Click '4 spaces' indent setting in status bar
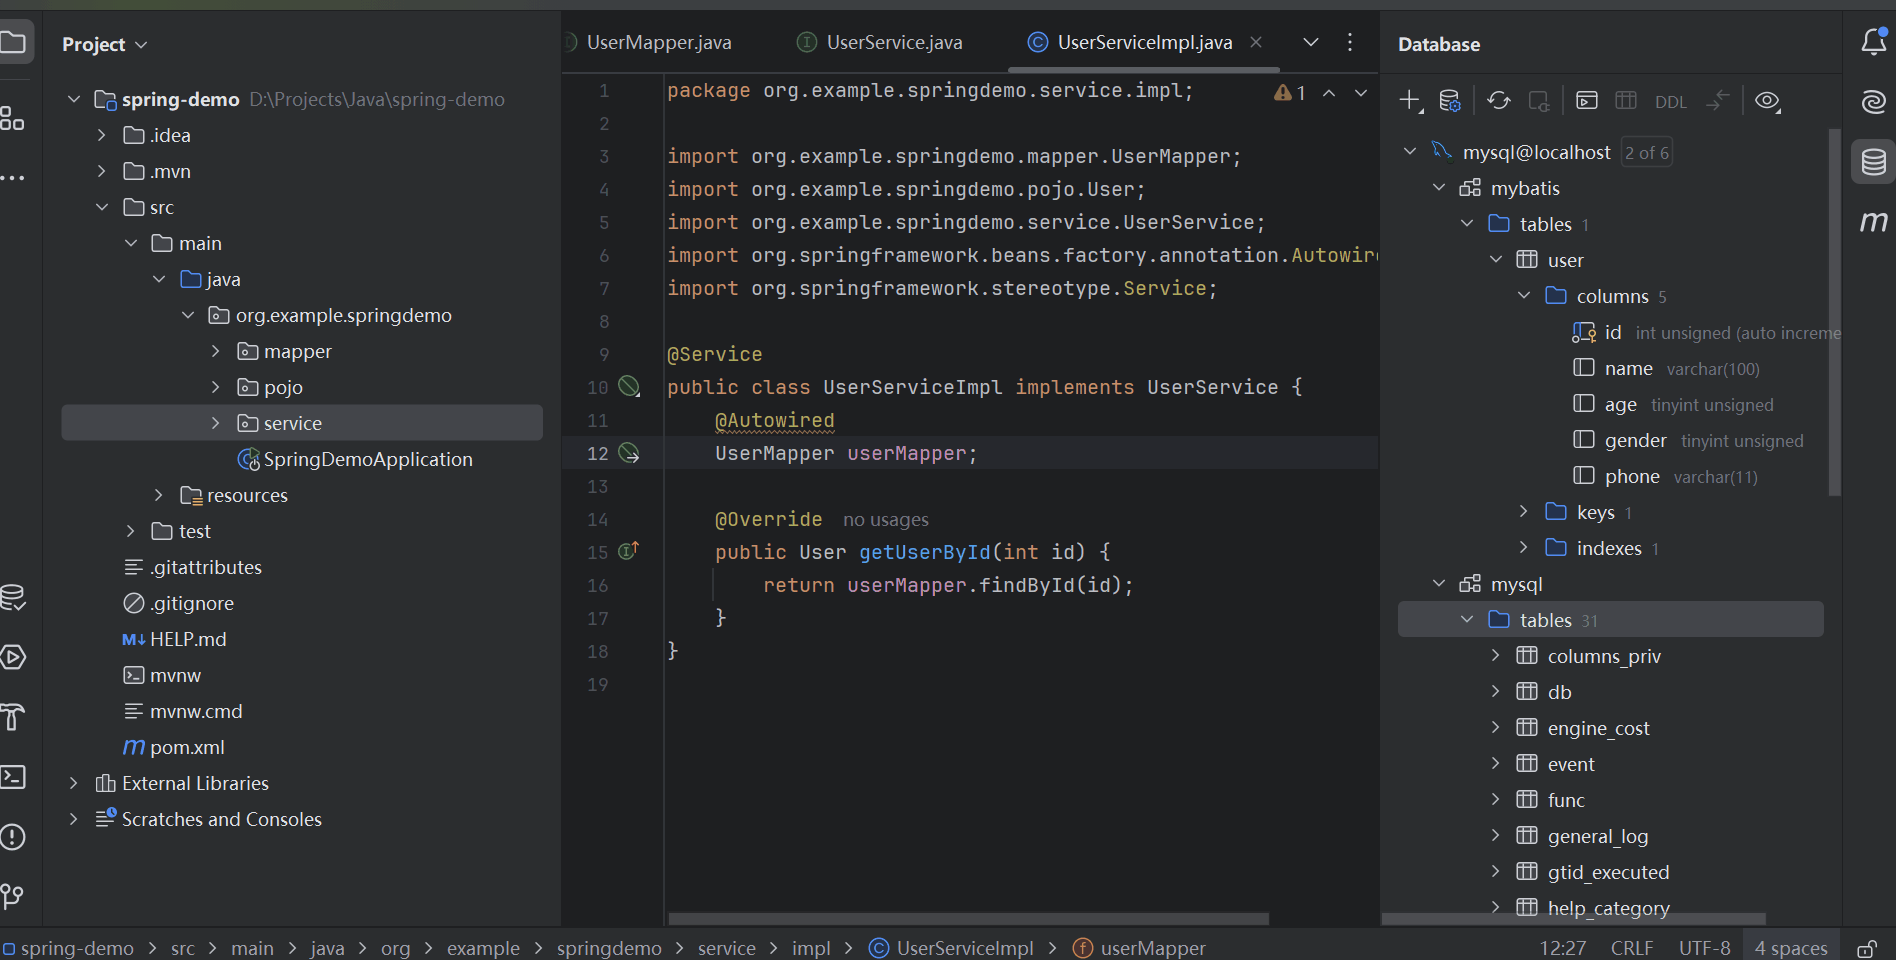Image resolution: width=1896 pixels, height=960 pixels. pos(1791,948)
